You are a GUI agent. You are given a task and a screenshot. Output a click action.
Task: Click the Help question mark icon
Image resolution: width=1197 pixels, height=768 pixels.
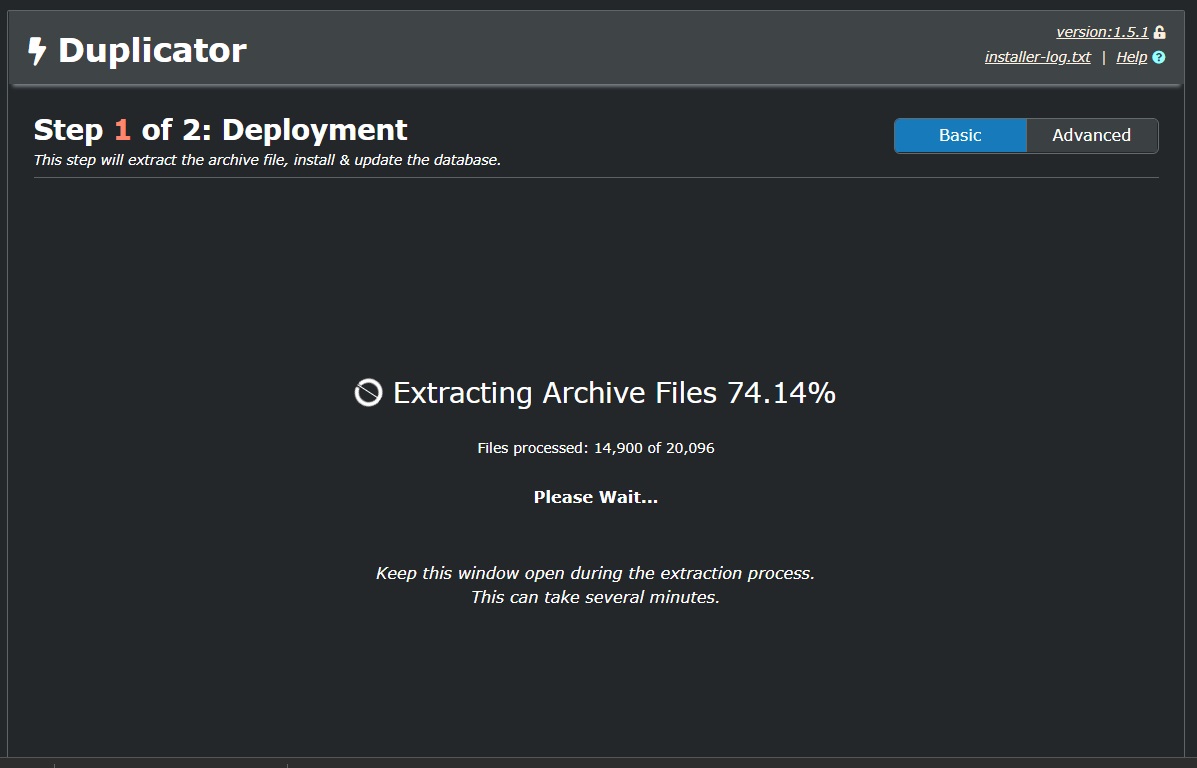(1159, 57)
